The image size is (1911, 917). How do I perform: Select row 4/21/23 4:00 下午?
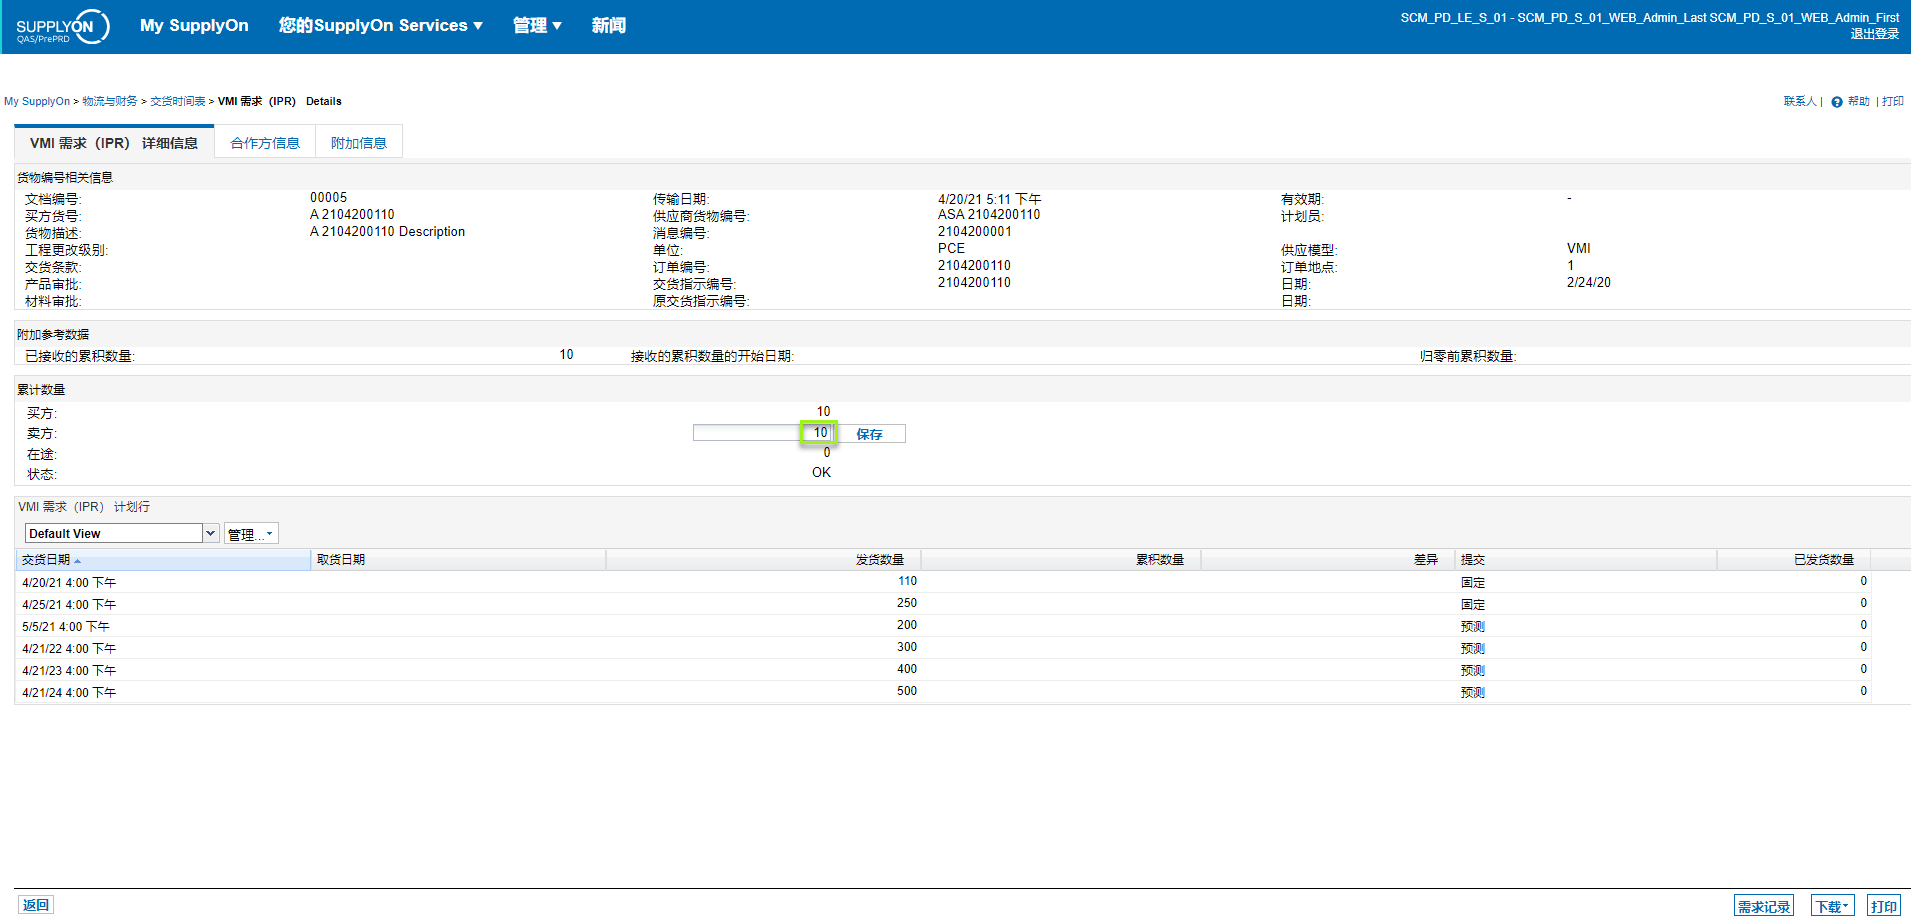pos(942,670)
